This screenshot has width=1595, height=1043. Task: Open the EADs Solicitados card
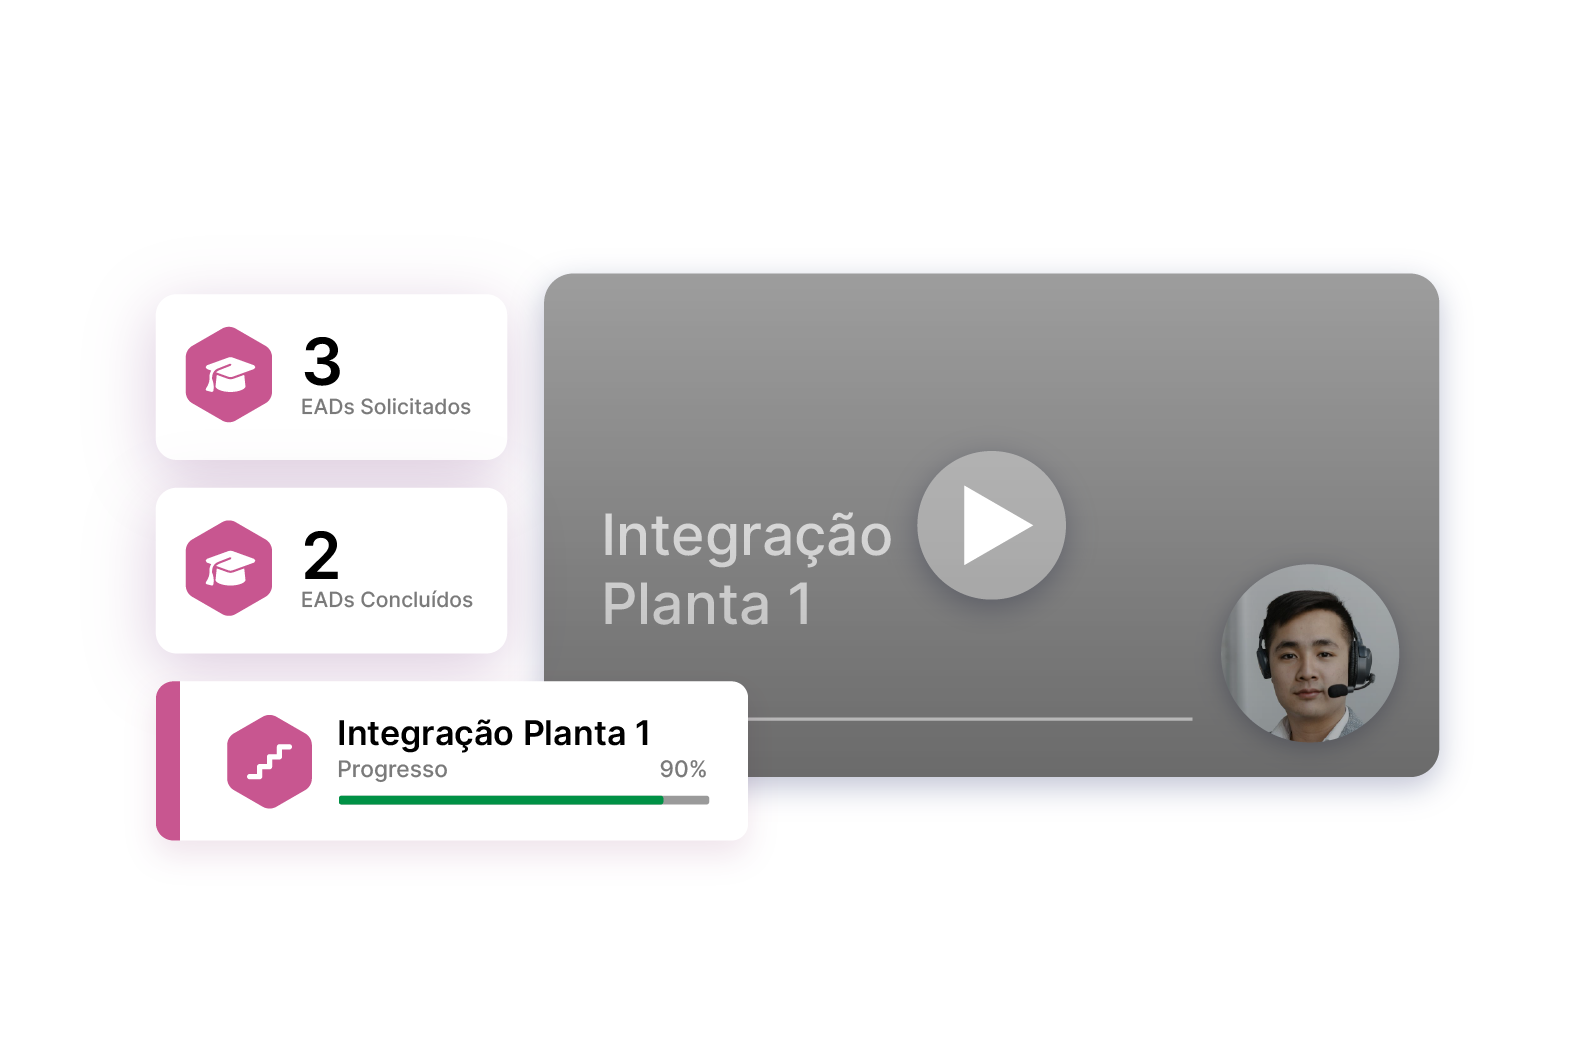(331, 377)
